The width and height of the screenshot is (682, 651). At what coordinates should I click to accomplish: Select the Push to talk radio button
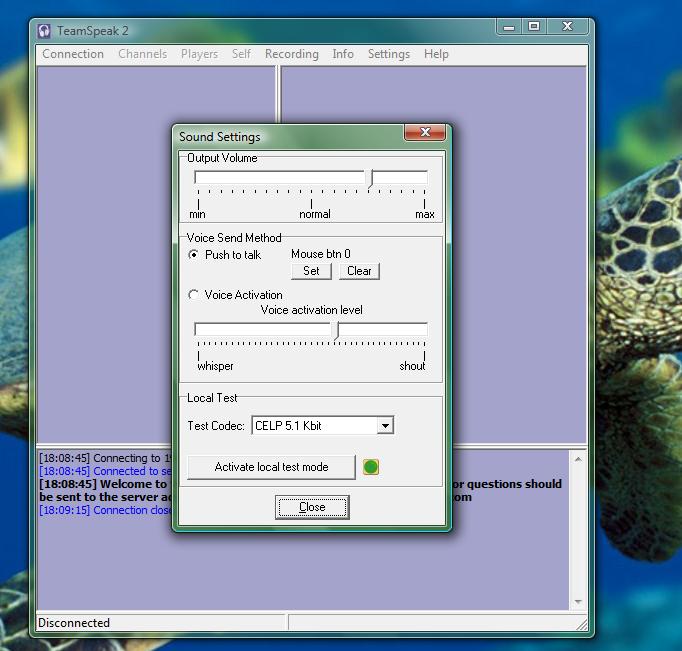point(194,254)
